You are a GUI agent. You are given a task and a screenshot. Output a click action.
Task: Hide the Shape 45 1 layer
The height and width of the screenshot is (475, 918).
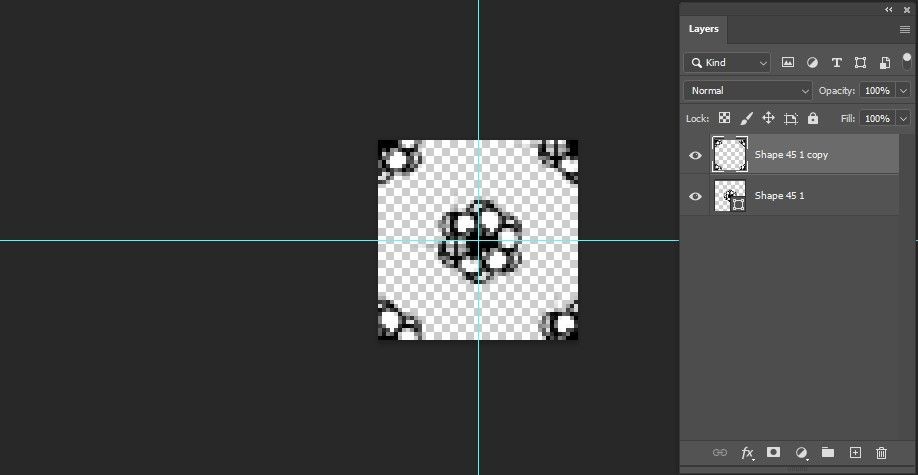[x=695, y=196]
